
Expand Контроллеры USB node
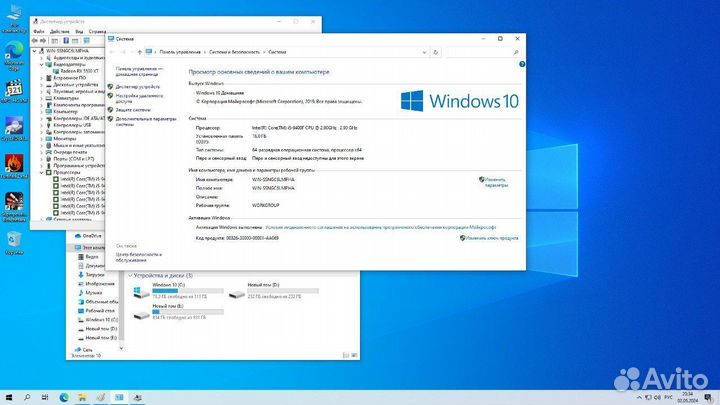(x=41, y=125)
